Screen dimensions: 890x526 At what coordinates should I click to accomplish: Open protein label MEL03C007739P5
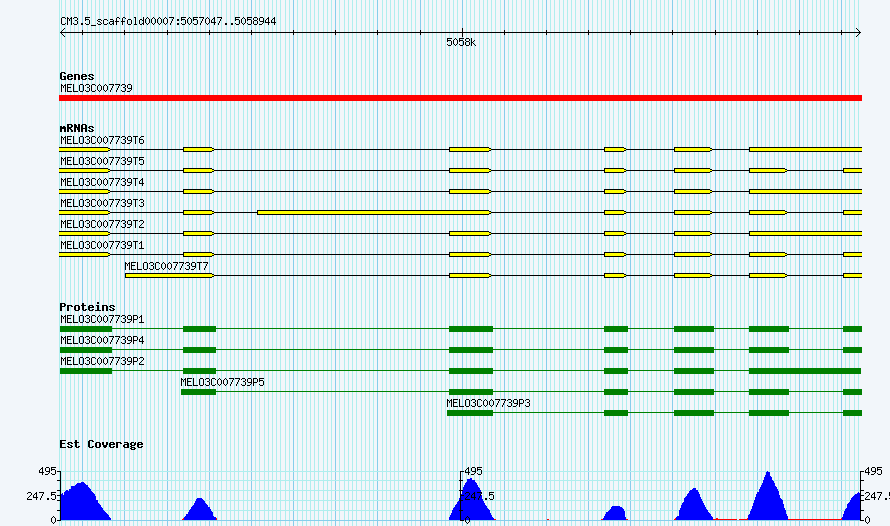click(x=222, y=382)
